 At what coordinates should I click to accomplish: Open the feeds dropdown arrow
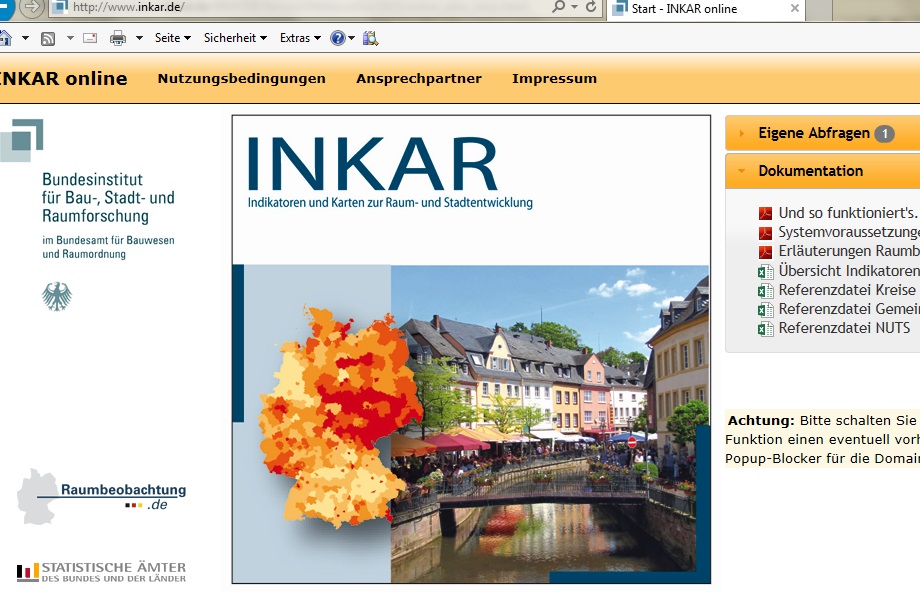tap(70, 38)
